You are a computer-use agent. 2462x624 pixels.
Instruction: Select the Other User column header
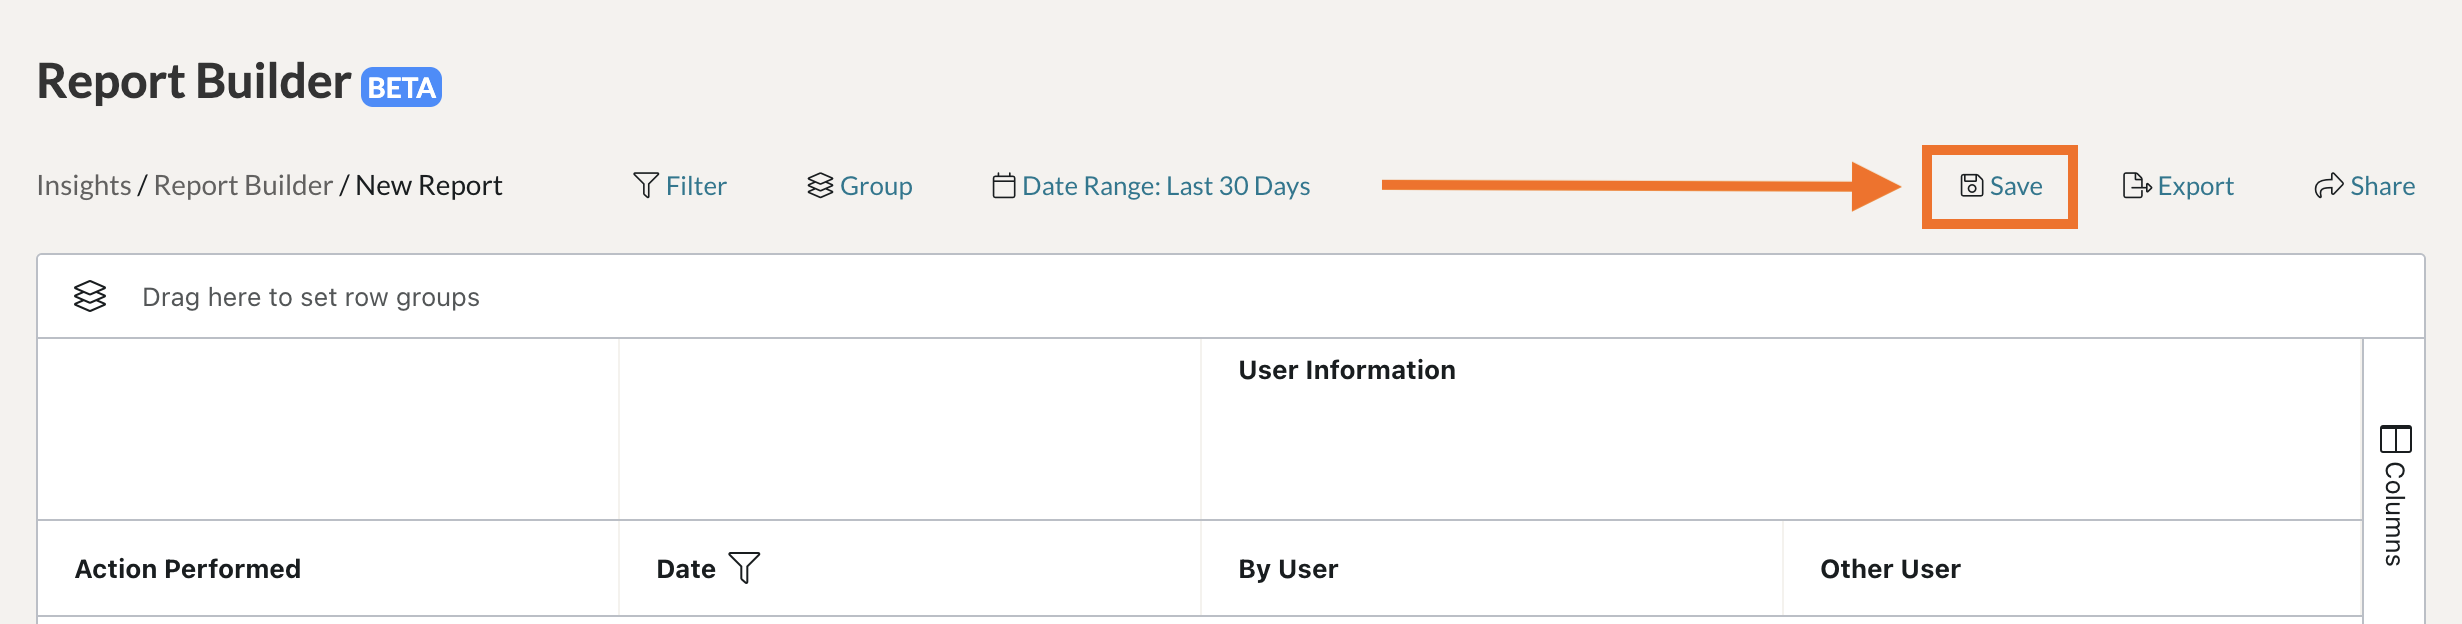point(1890,569)
